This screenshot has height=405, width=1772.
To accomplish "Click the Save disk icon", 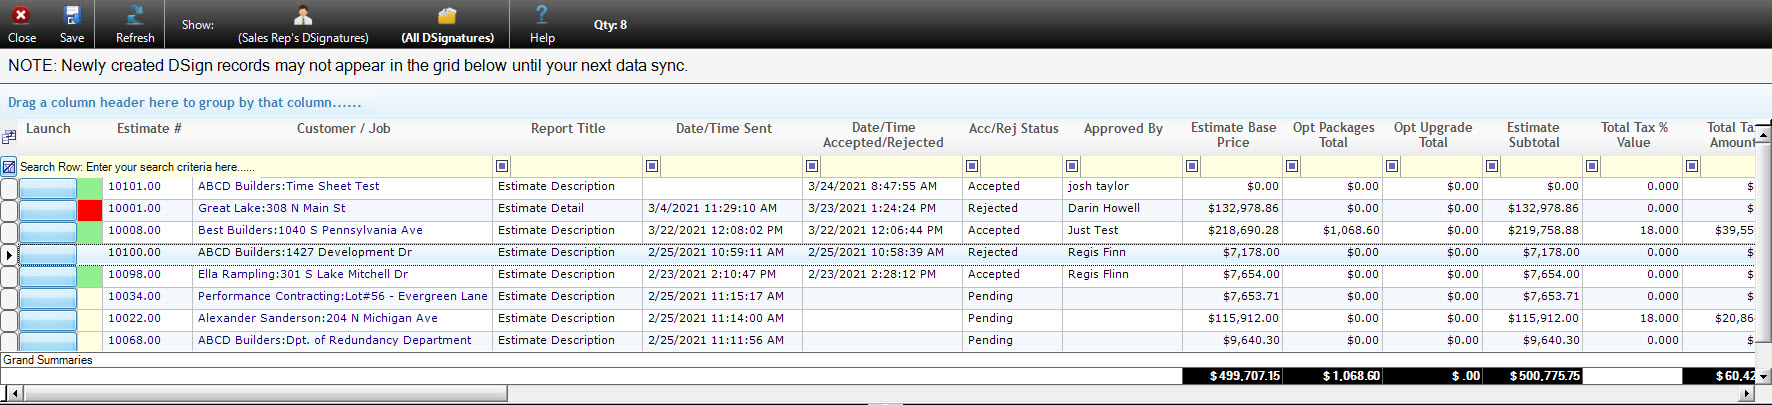I will [x=72, y=16].
